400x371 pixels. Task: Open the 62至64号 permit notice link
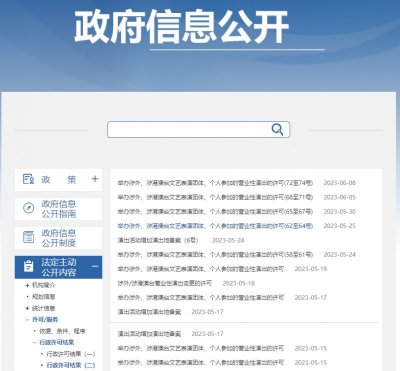[x=215, y=226]
